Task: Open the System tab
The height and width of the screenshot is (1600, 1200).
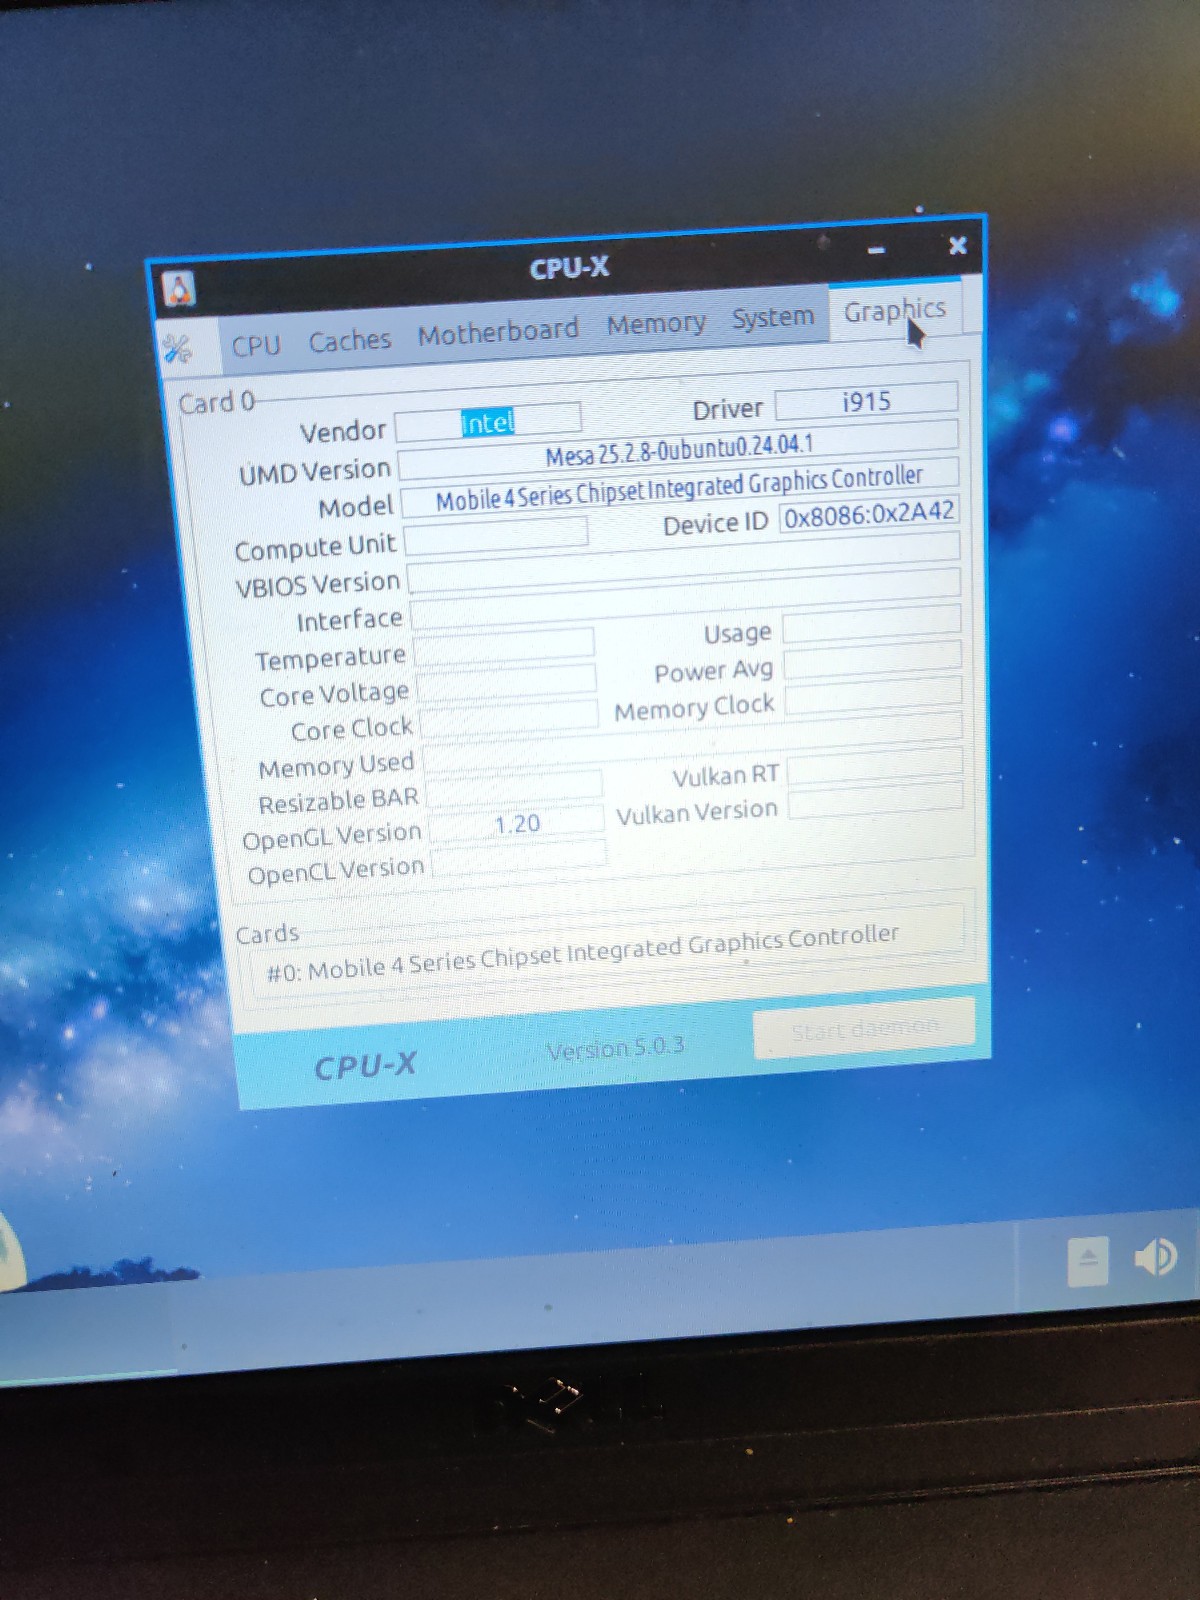Action: point(772,317)
